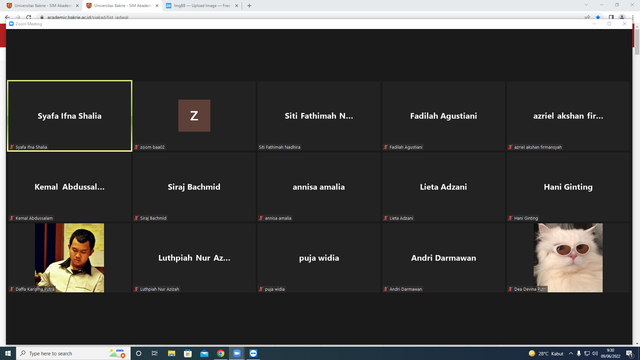Click the microphone icon in system tray
The height and width of the screenshot is (360, 640).
point(578,353)
